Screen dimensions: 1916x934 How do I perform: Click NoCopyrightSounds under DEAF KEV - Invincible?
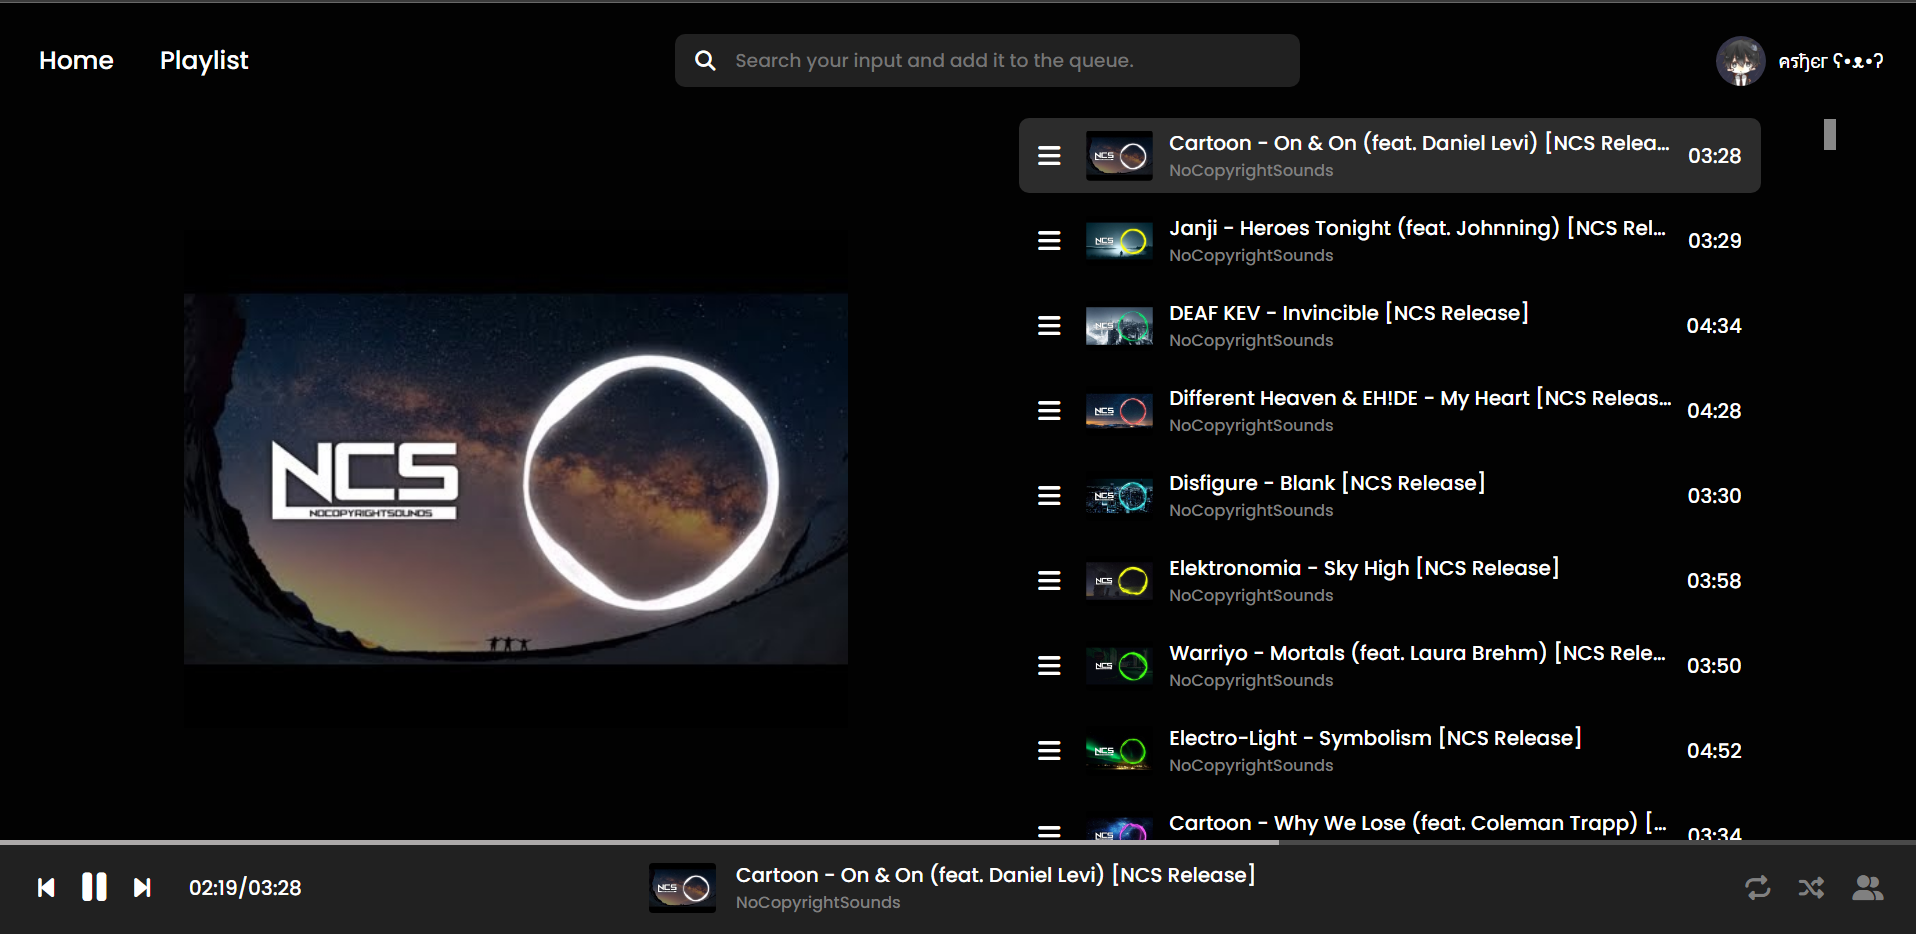coord(1251,341)
